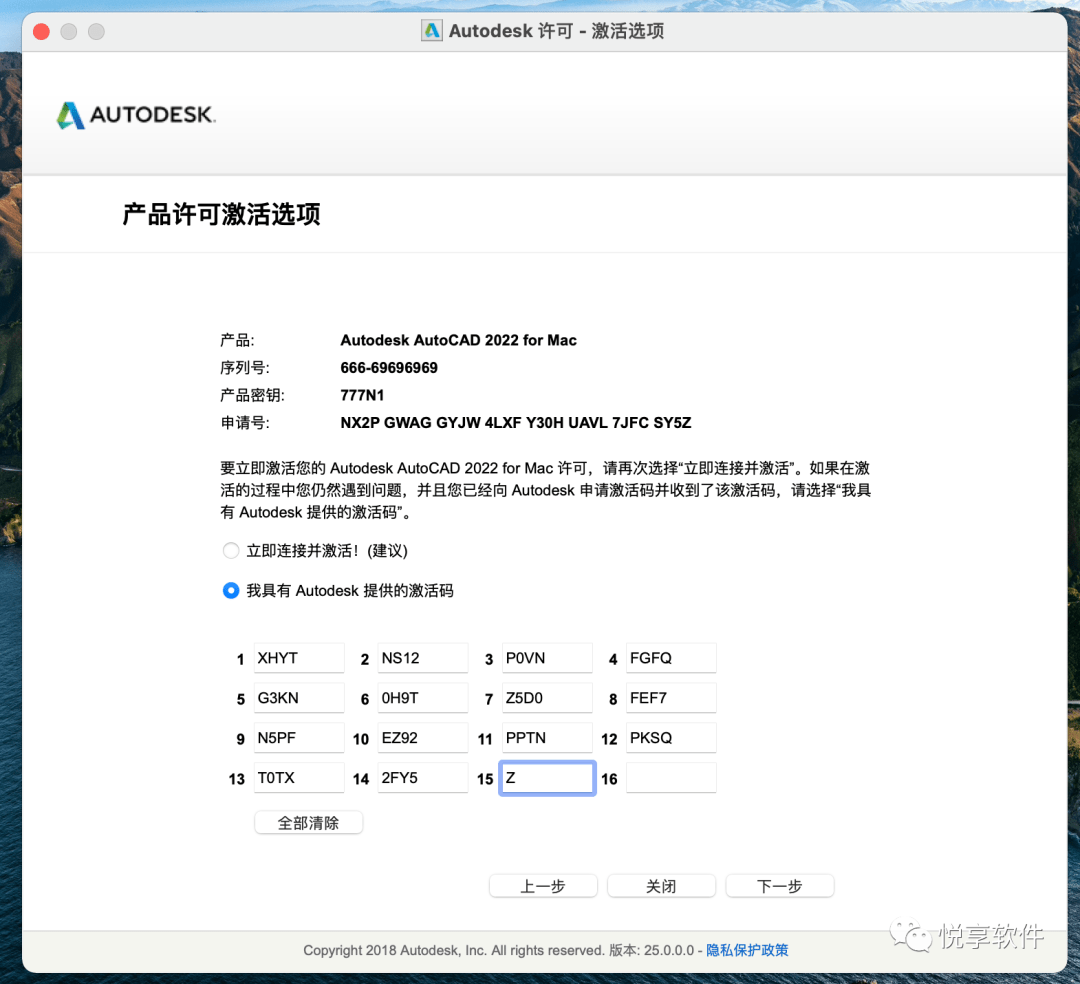Image resolution: width=1080 pixels, height=984 pixels.
Task: Click activation code field 5 containing G3KN
Action: 299,698
